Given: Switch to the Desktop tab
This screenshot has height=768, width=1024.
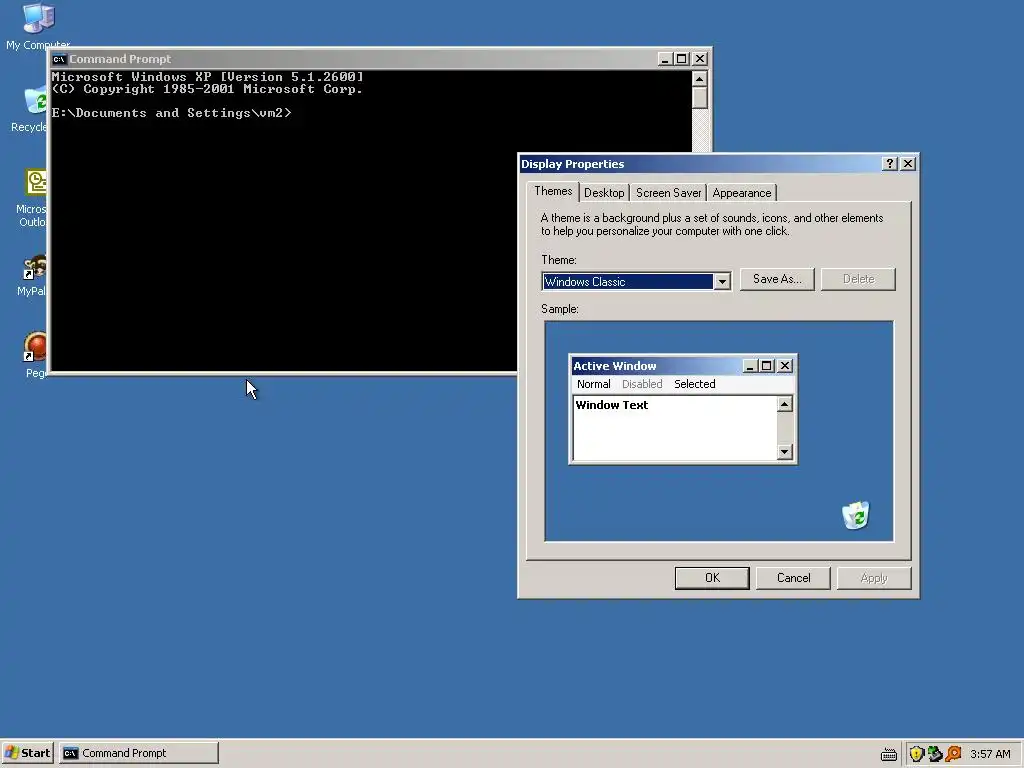Looking at the screenshot, I should pos(604,193).
